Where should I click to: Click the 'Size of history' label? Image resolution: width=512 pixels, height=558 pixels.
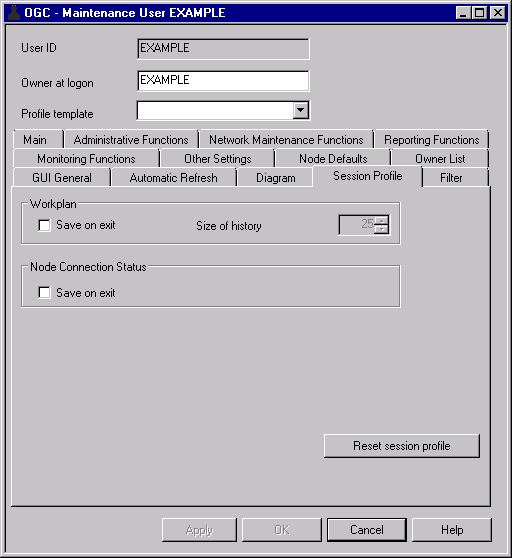(229, 226)
